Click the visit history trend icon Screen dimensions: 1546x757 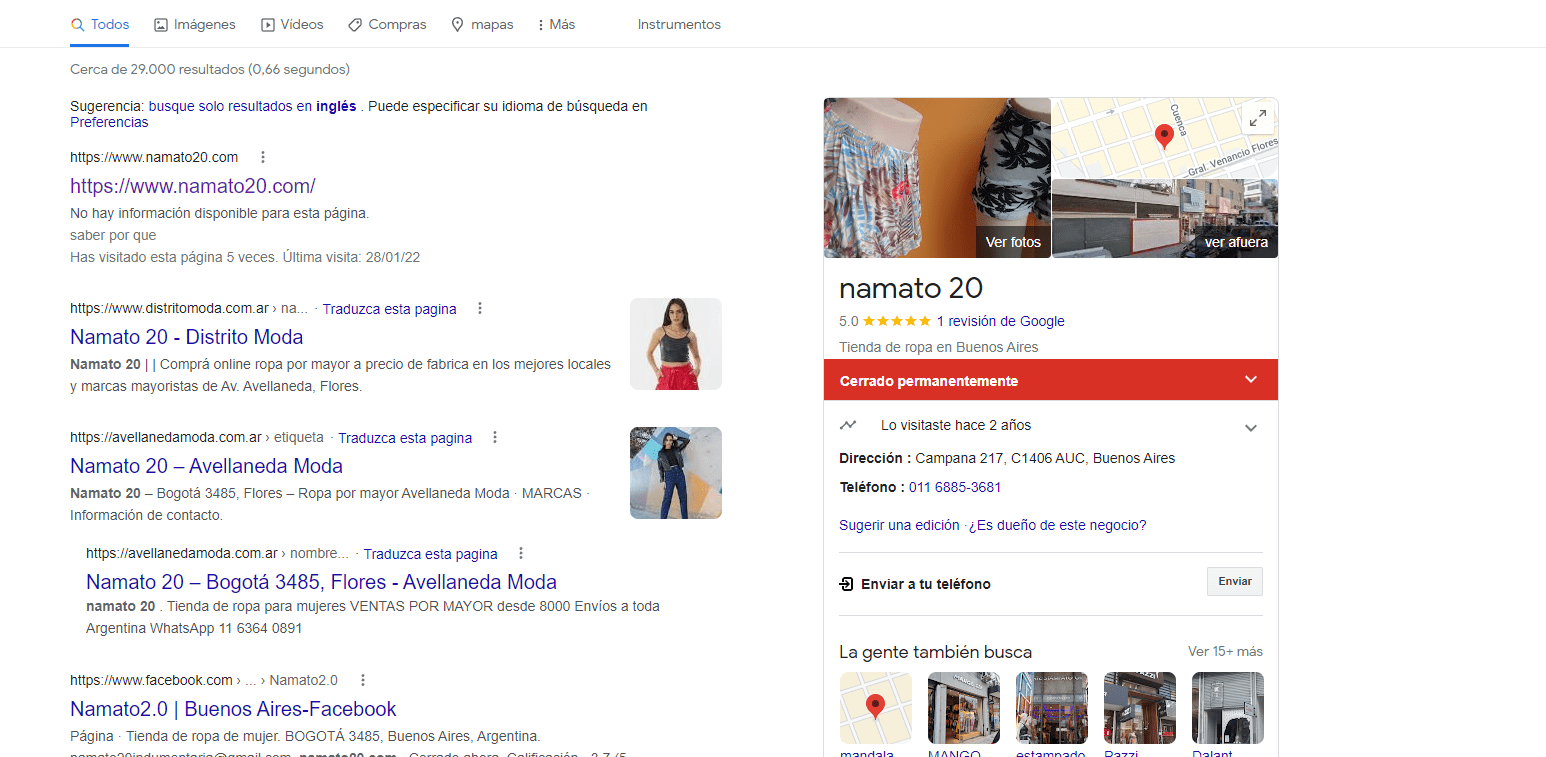(848, 425)
